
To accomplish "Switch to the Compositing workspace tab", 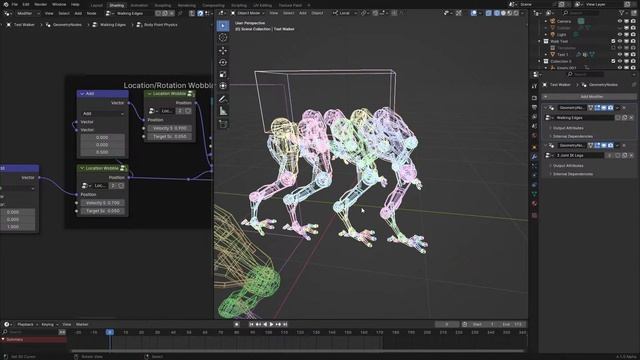I will click(213, 5).
